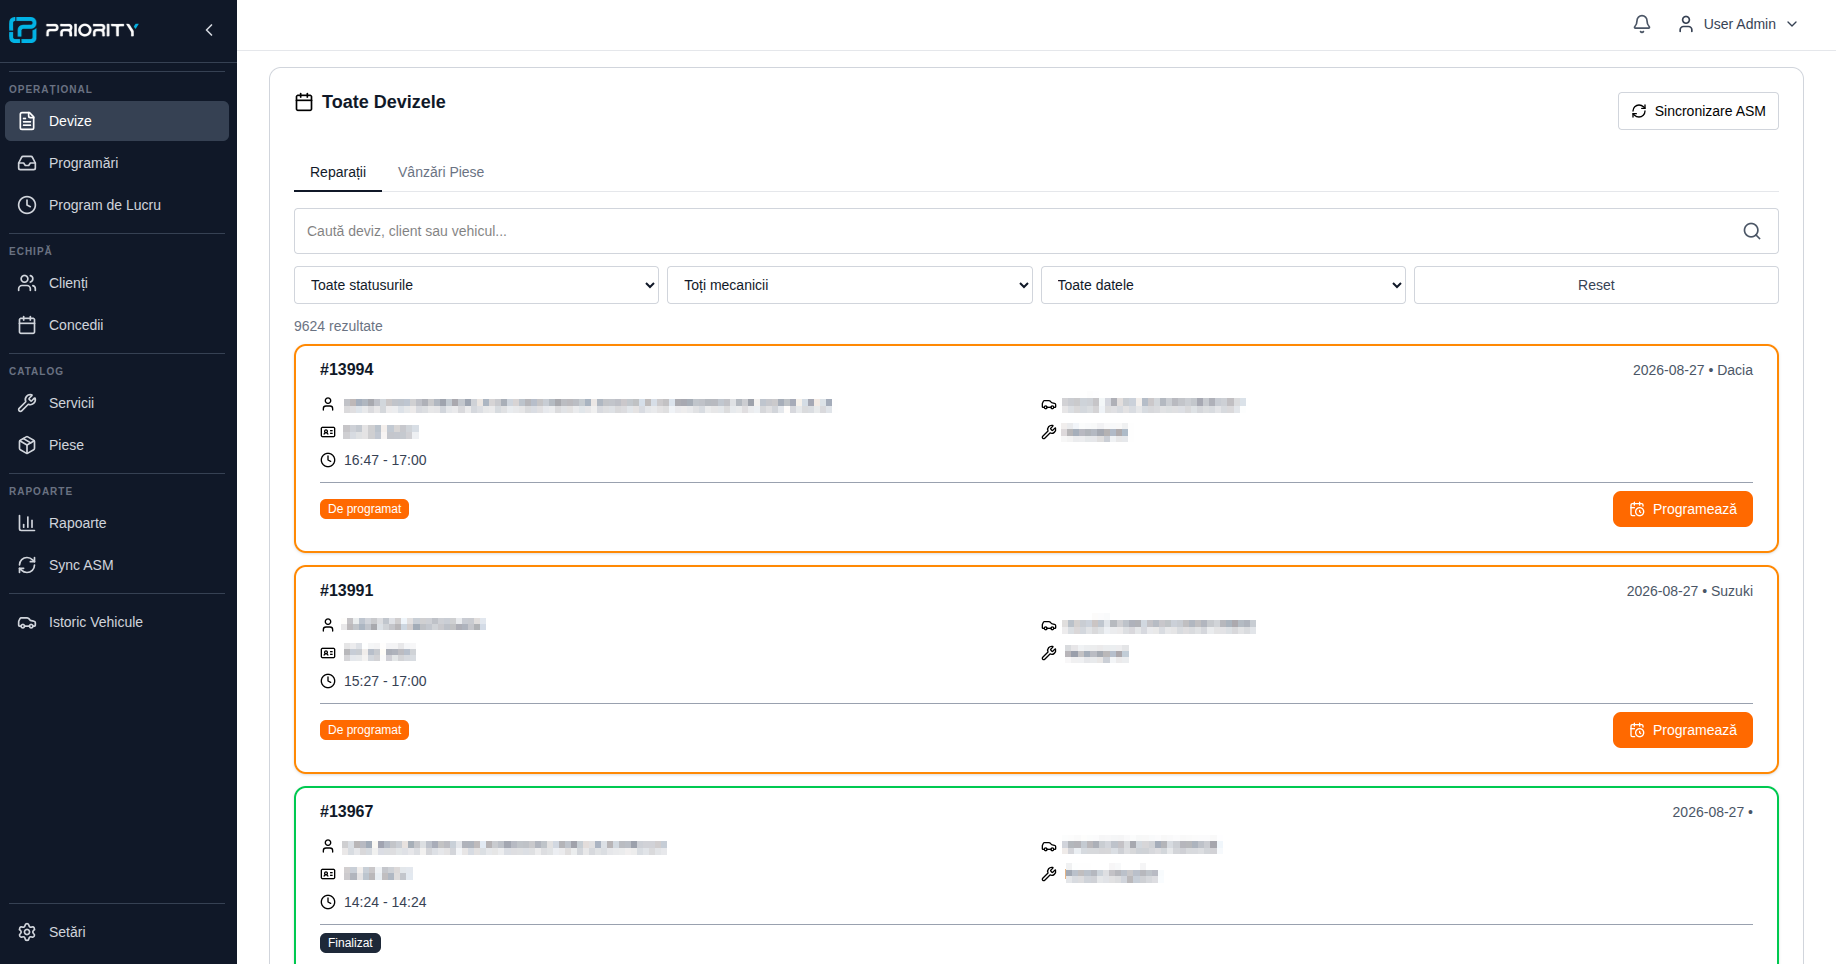
Task: Click the Istoric Vehicule car icon
Action: tap(28, 622)
